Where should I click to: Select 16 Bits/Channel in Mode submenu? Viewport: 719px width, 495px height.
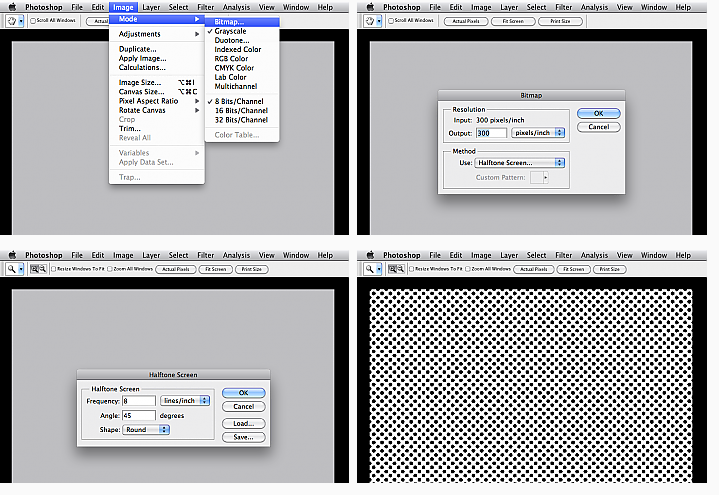242,111
